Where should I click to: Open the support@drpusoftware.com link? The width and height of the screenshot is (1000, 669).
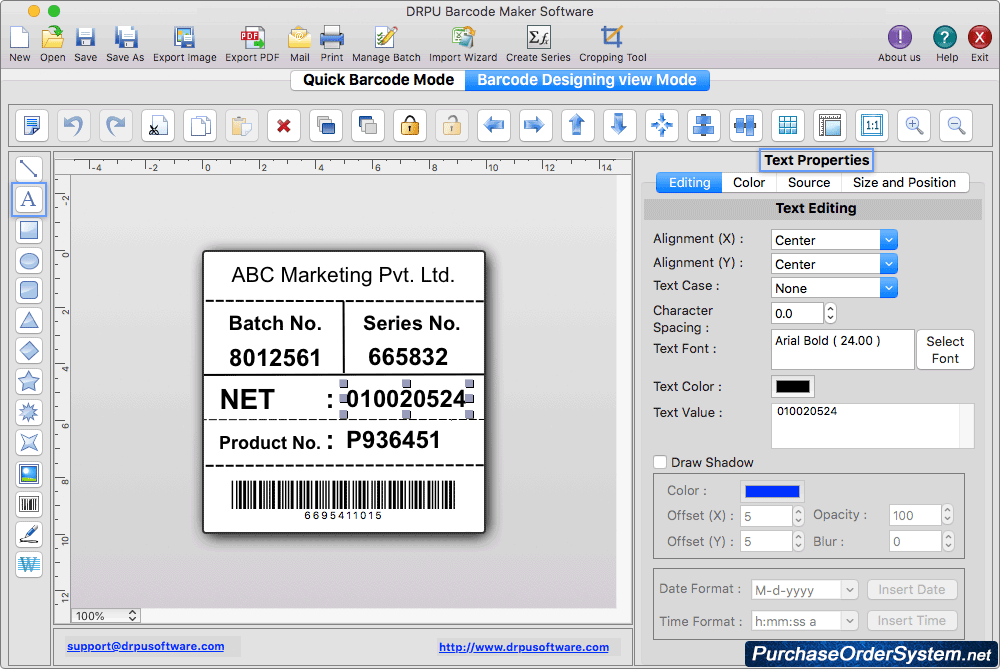point(145,646)
